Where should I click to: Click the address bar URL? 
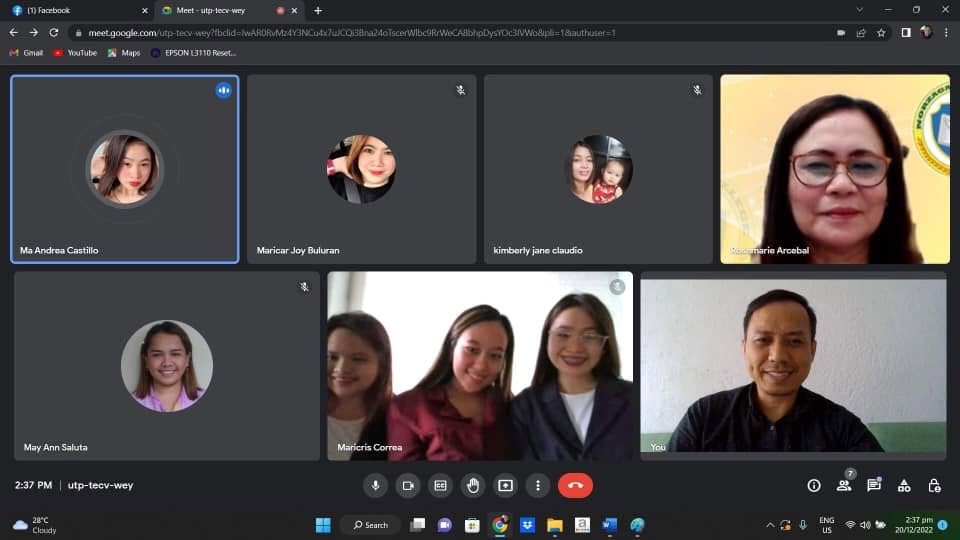pos(352,33)
